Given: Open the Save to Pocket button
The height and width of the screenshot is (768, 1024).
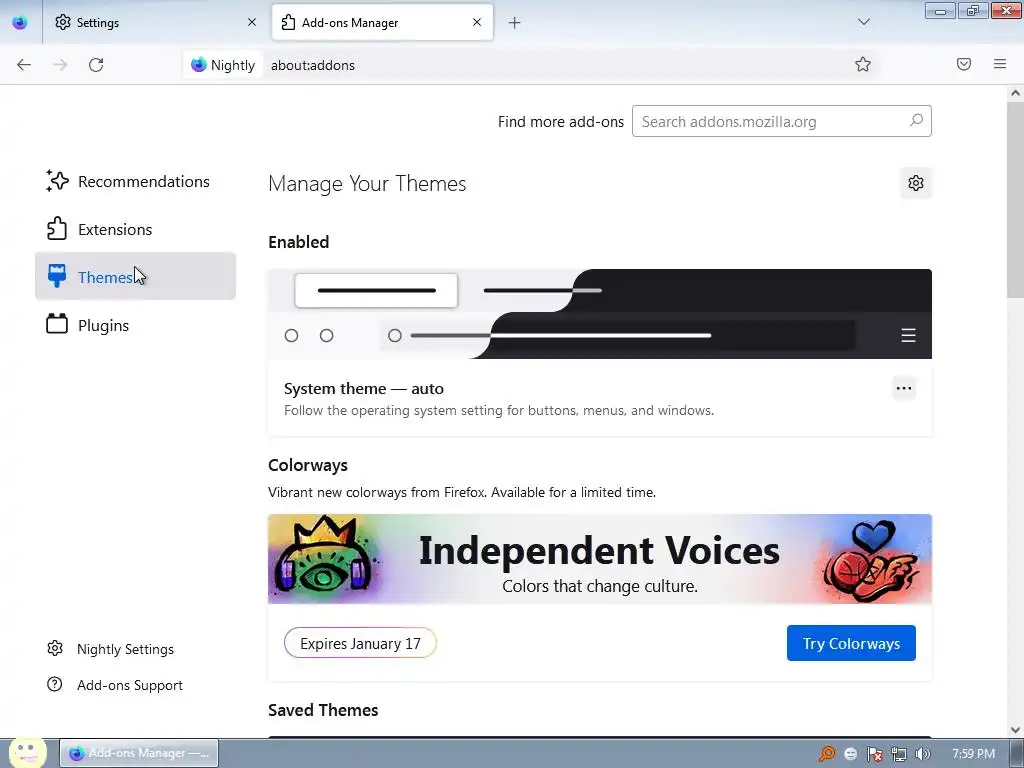Looking at the screenshot, I should [964, 64].
